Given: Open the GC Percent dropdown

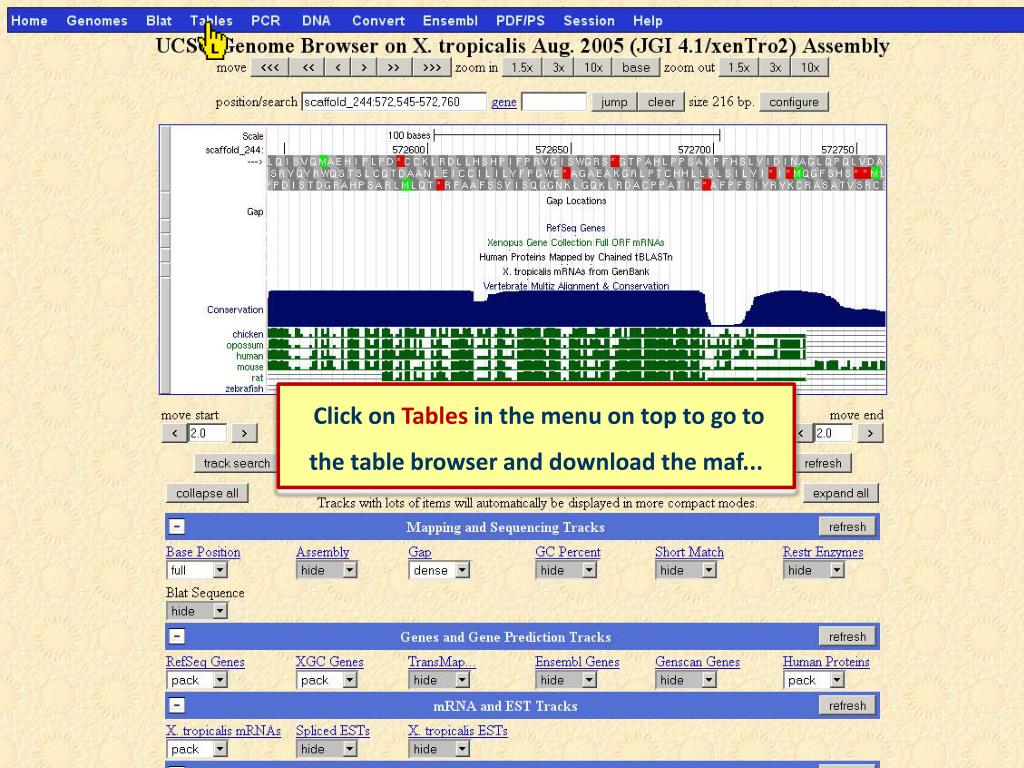Looking at the screenshot, I should pyautogui.click(x=566, y=570).
